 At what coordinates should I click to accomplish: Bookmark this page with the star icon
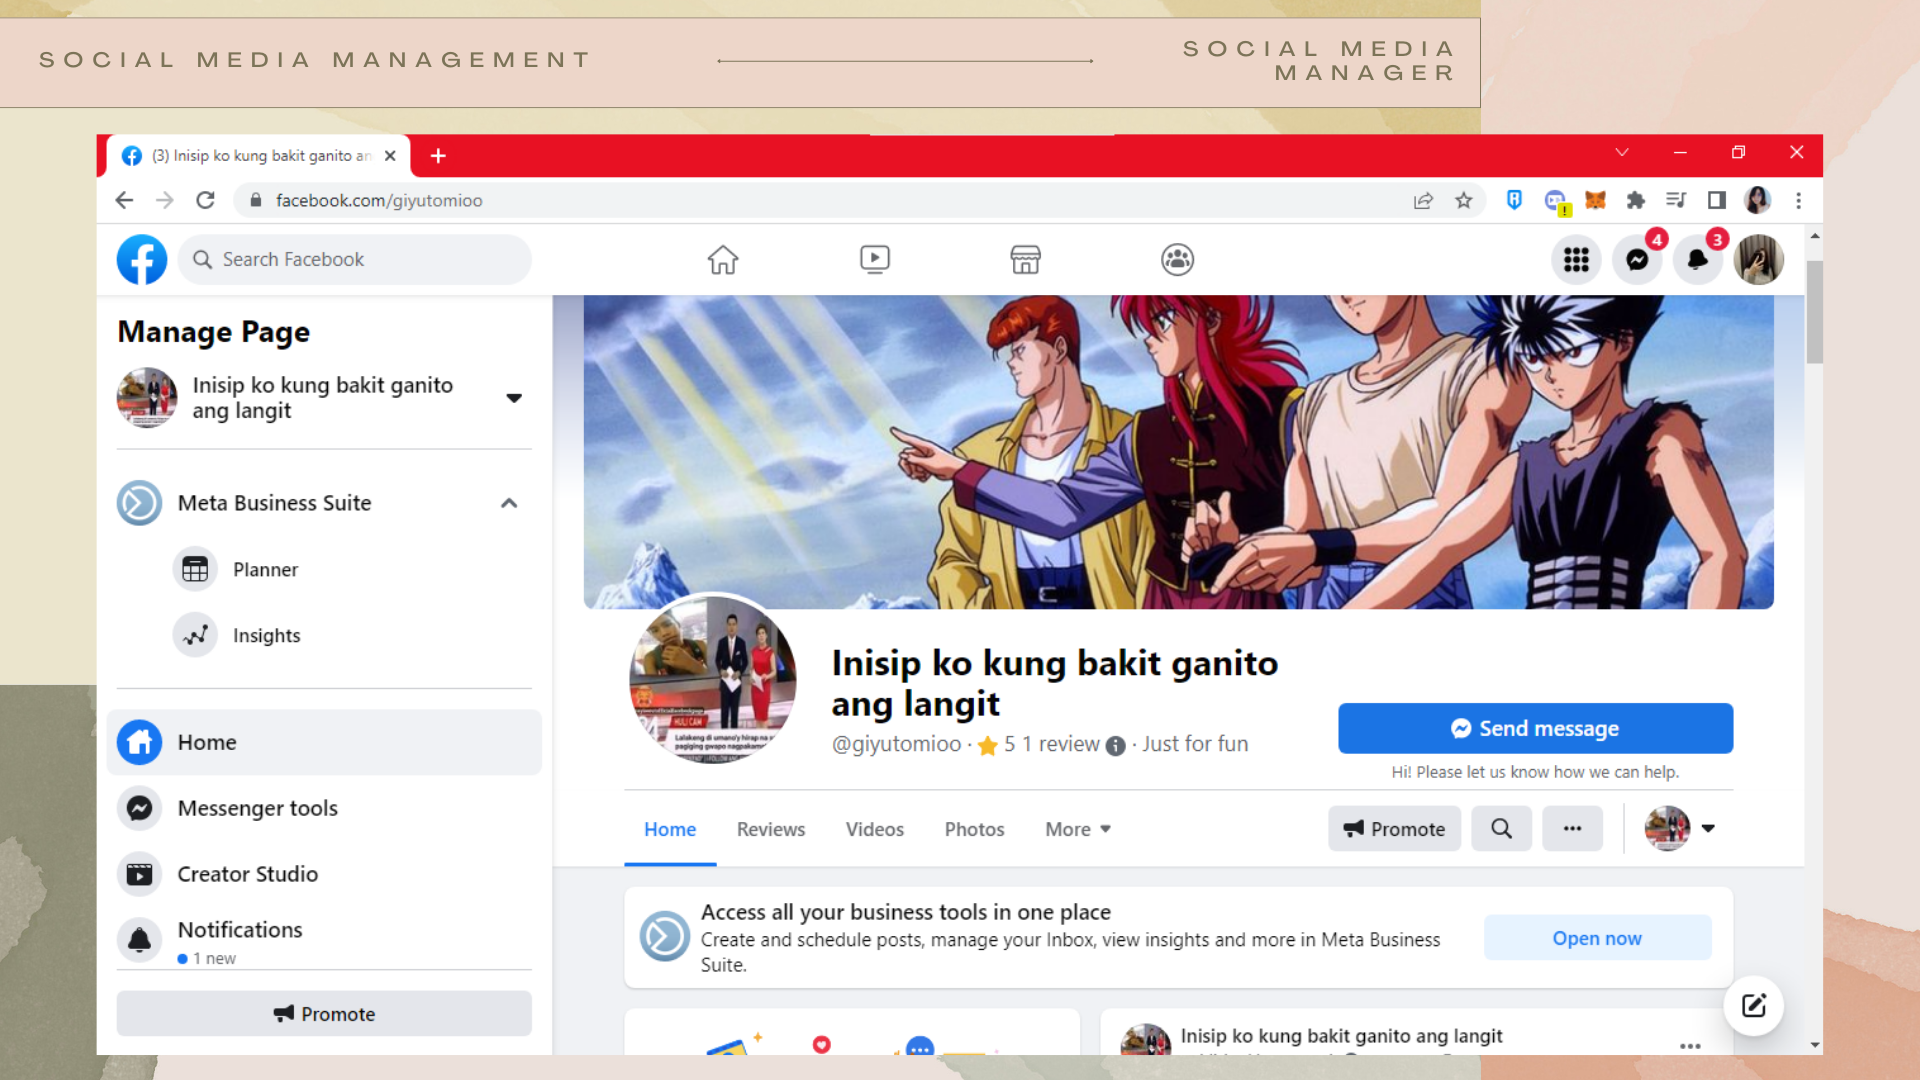point(1464,200)
